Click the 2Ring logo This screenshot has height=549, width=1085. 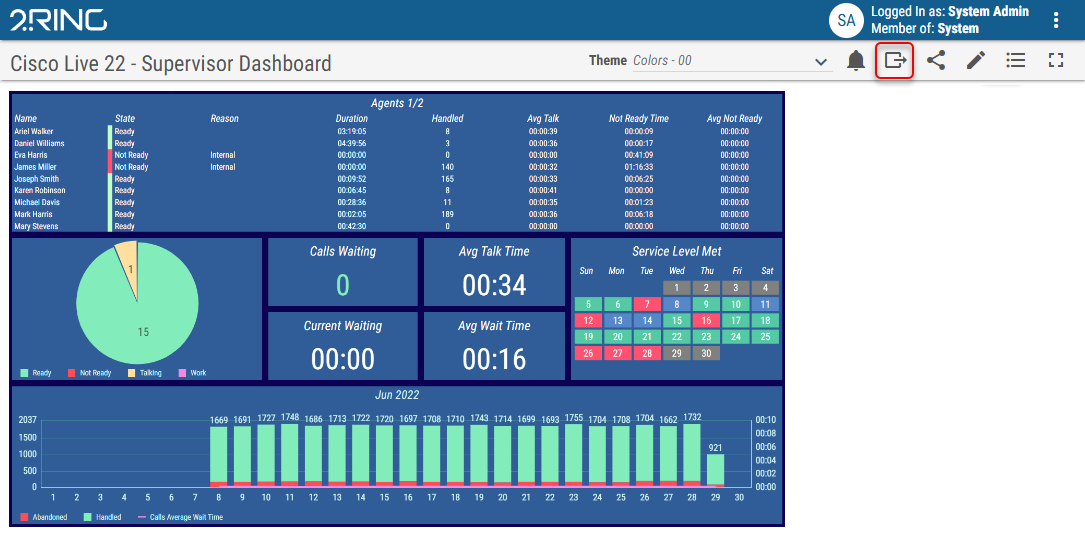[58, 20]
